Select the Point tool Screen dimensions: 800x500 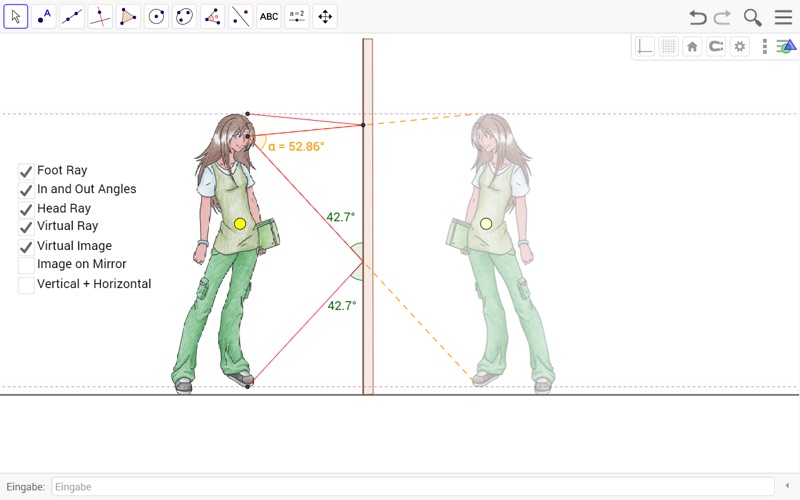(x=44, y=16)
